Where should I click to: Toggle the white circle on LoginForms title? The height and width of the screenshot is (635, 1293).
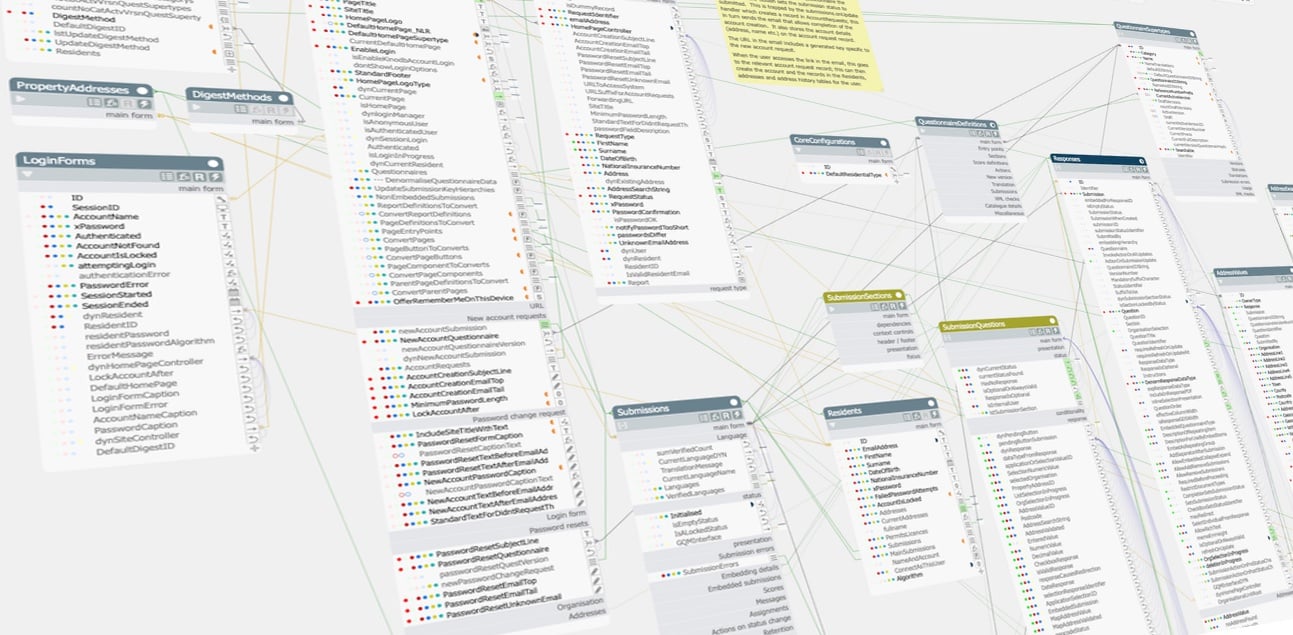(x=212, y=162)
